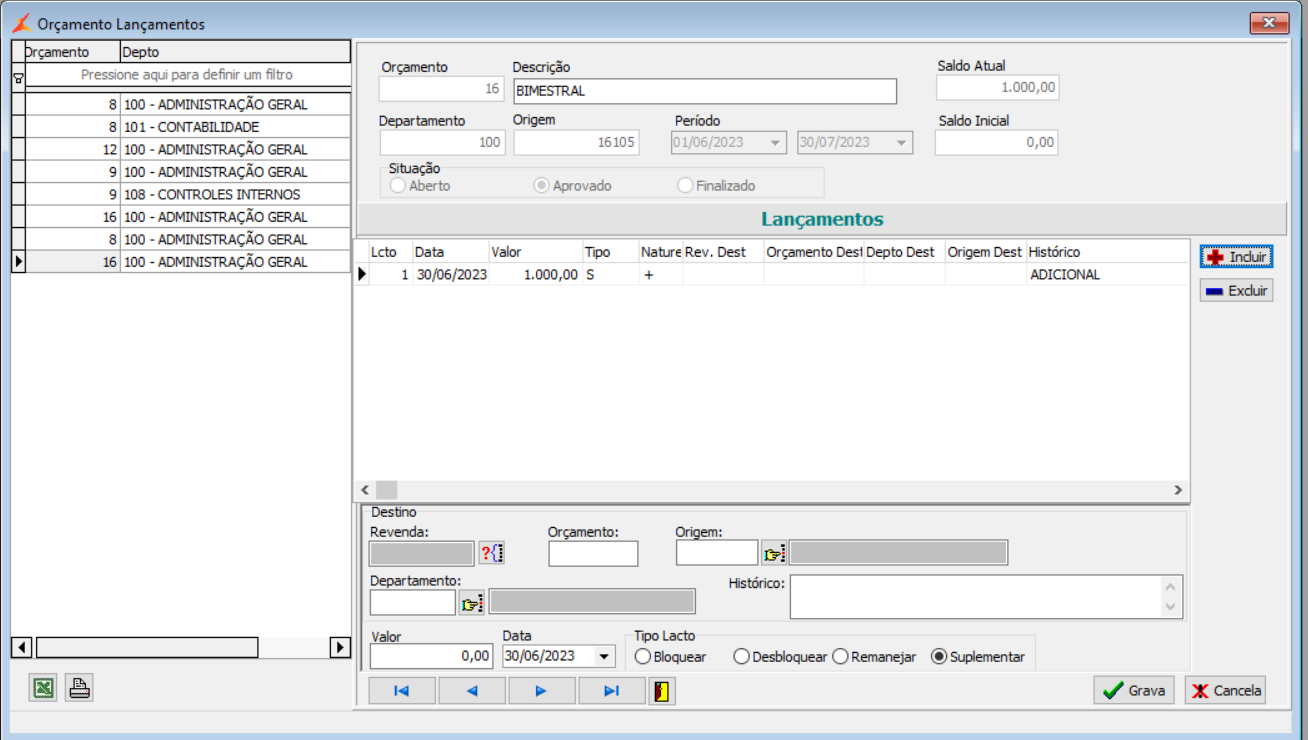The height and width of the screenshot is (740, 1308).
Task: Click the Saldo Inicial field
Action: [996, 143]
